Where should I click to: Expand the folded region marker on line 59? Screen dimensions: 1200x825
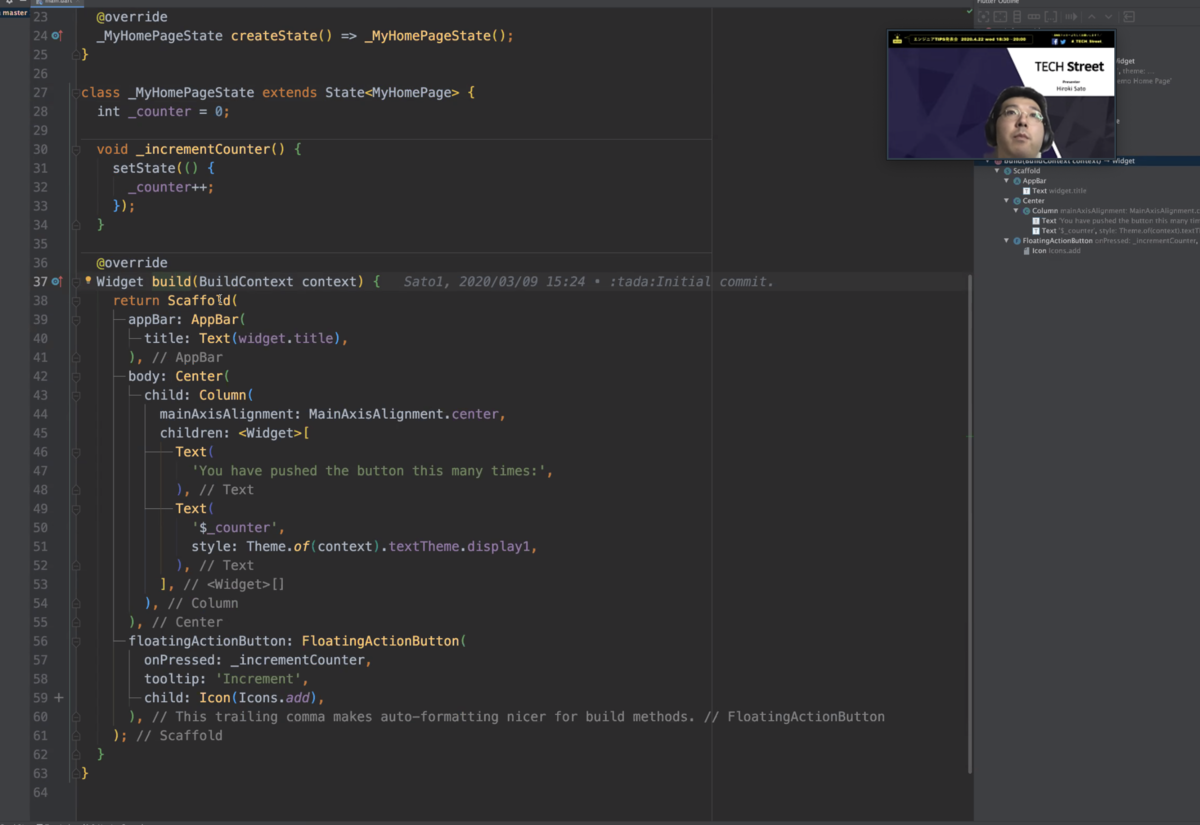(x=58, y=698)
